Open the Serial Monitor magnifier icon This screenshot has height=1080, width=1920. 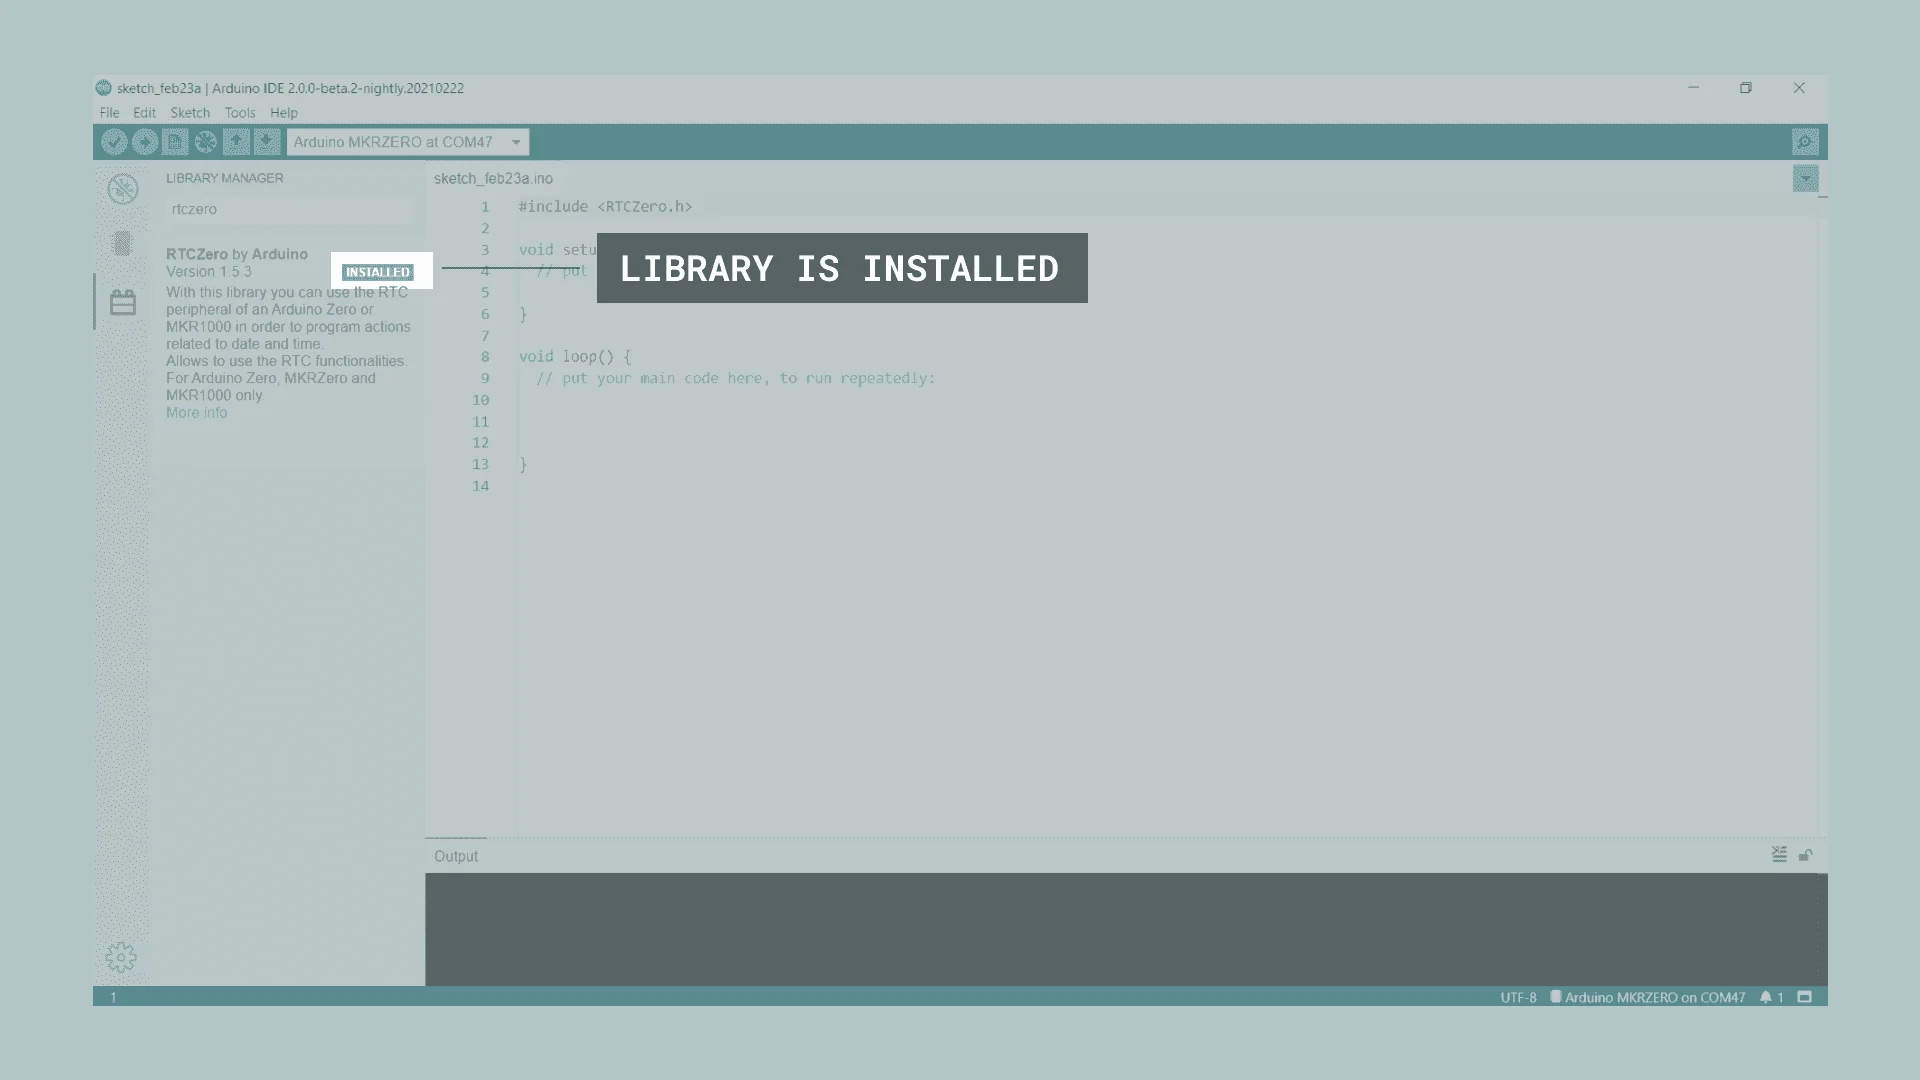[x=1805, y=142]
